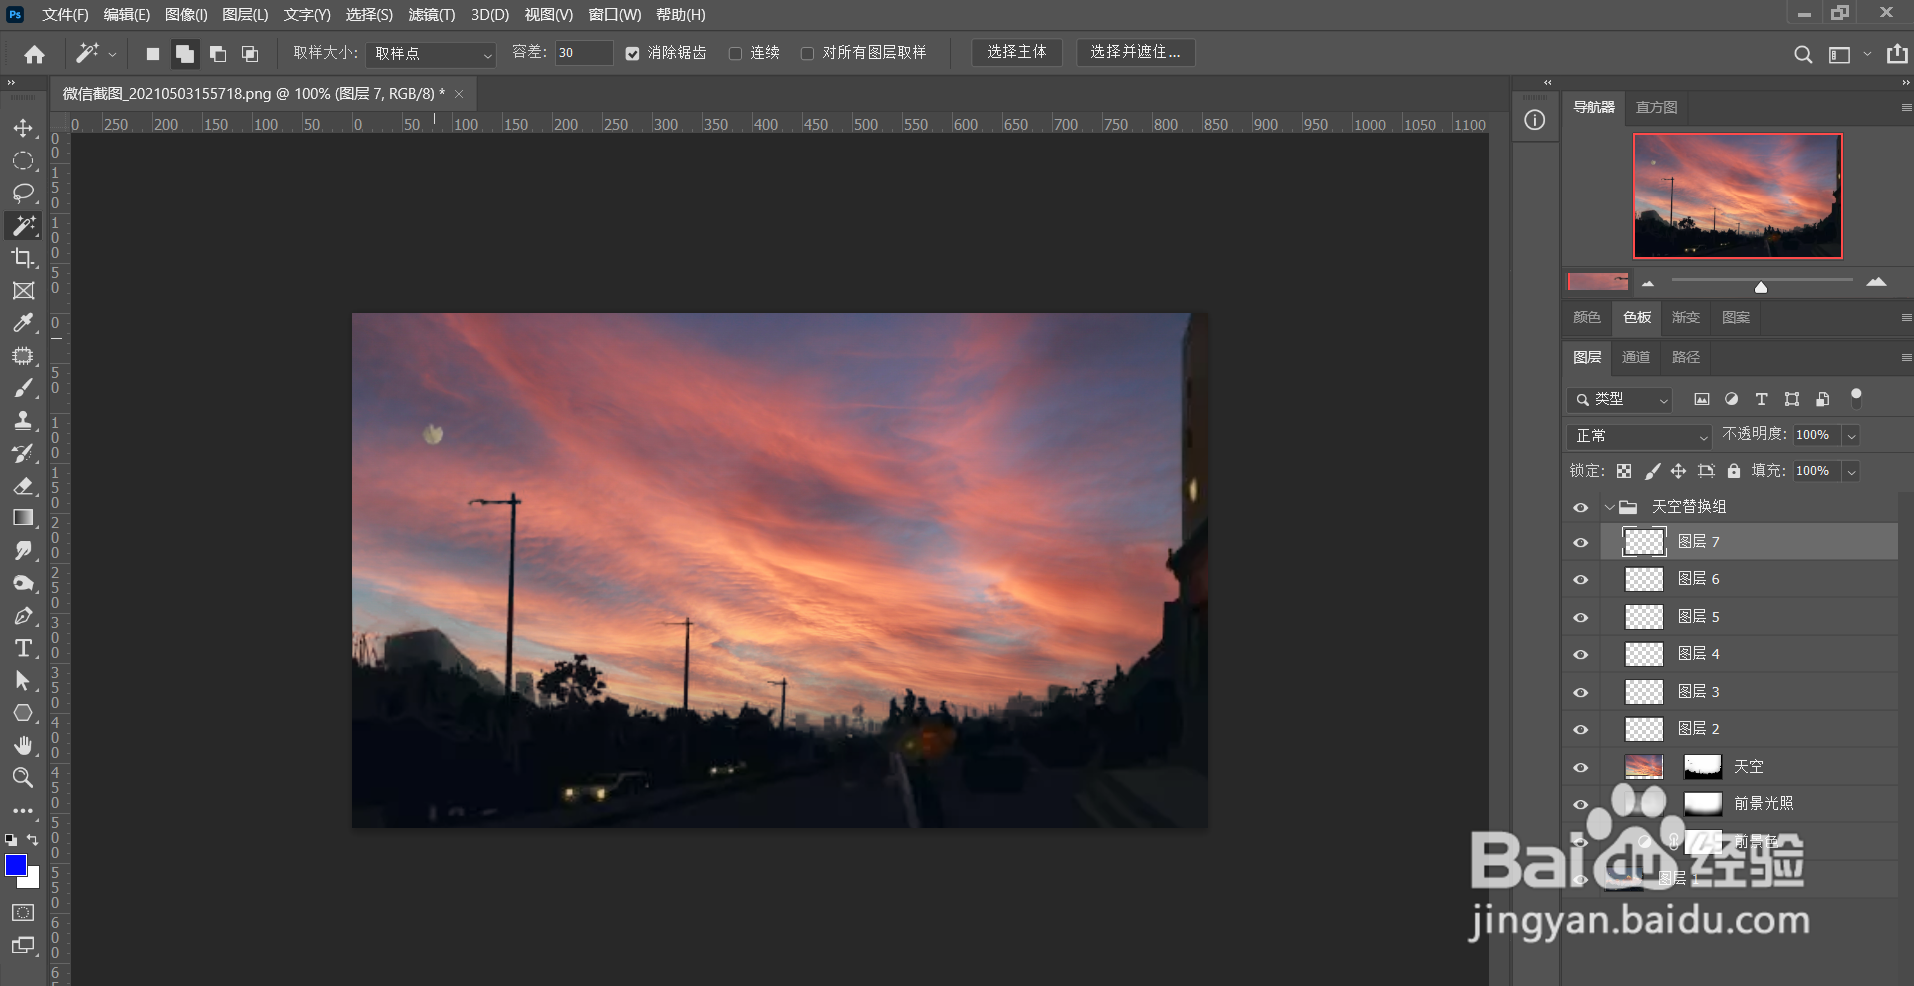1914x986 pixels.
Task: Choose Add to Selection mode icon
Action: click(x=185, y=54)
